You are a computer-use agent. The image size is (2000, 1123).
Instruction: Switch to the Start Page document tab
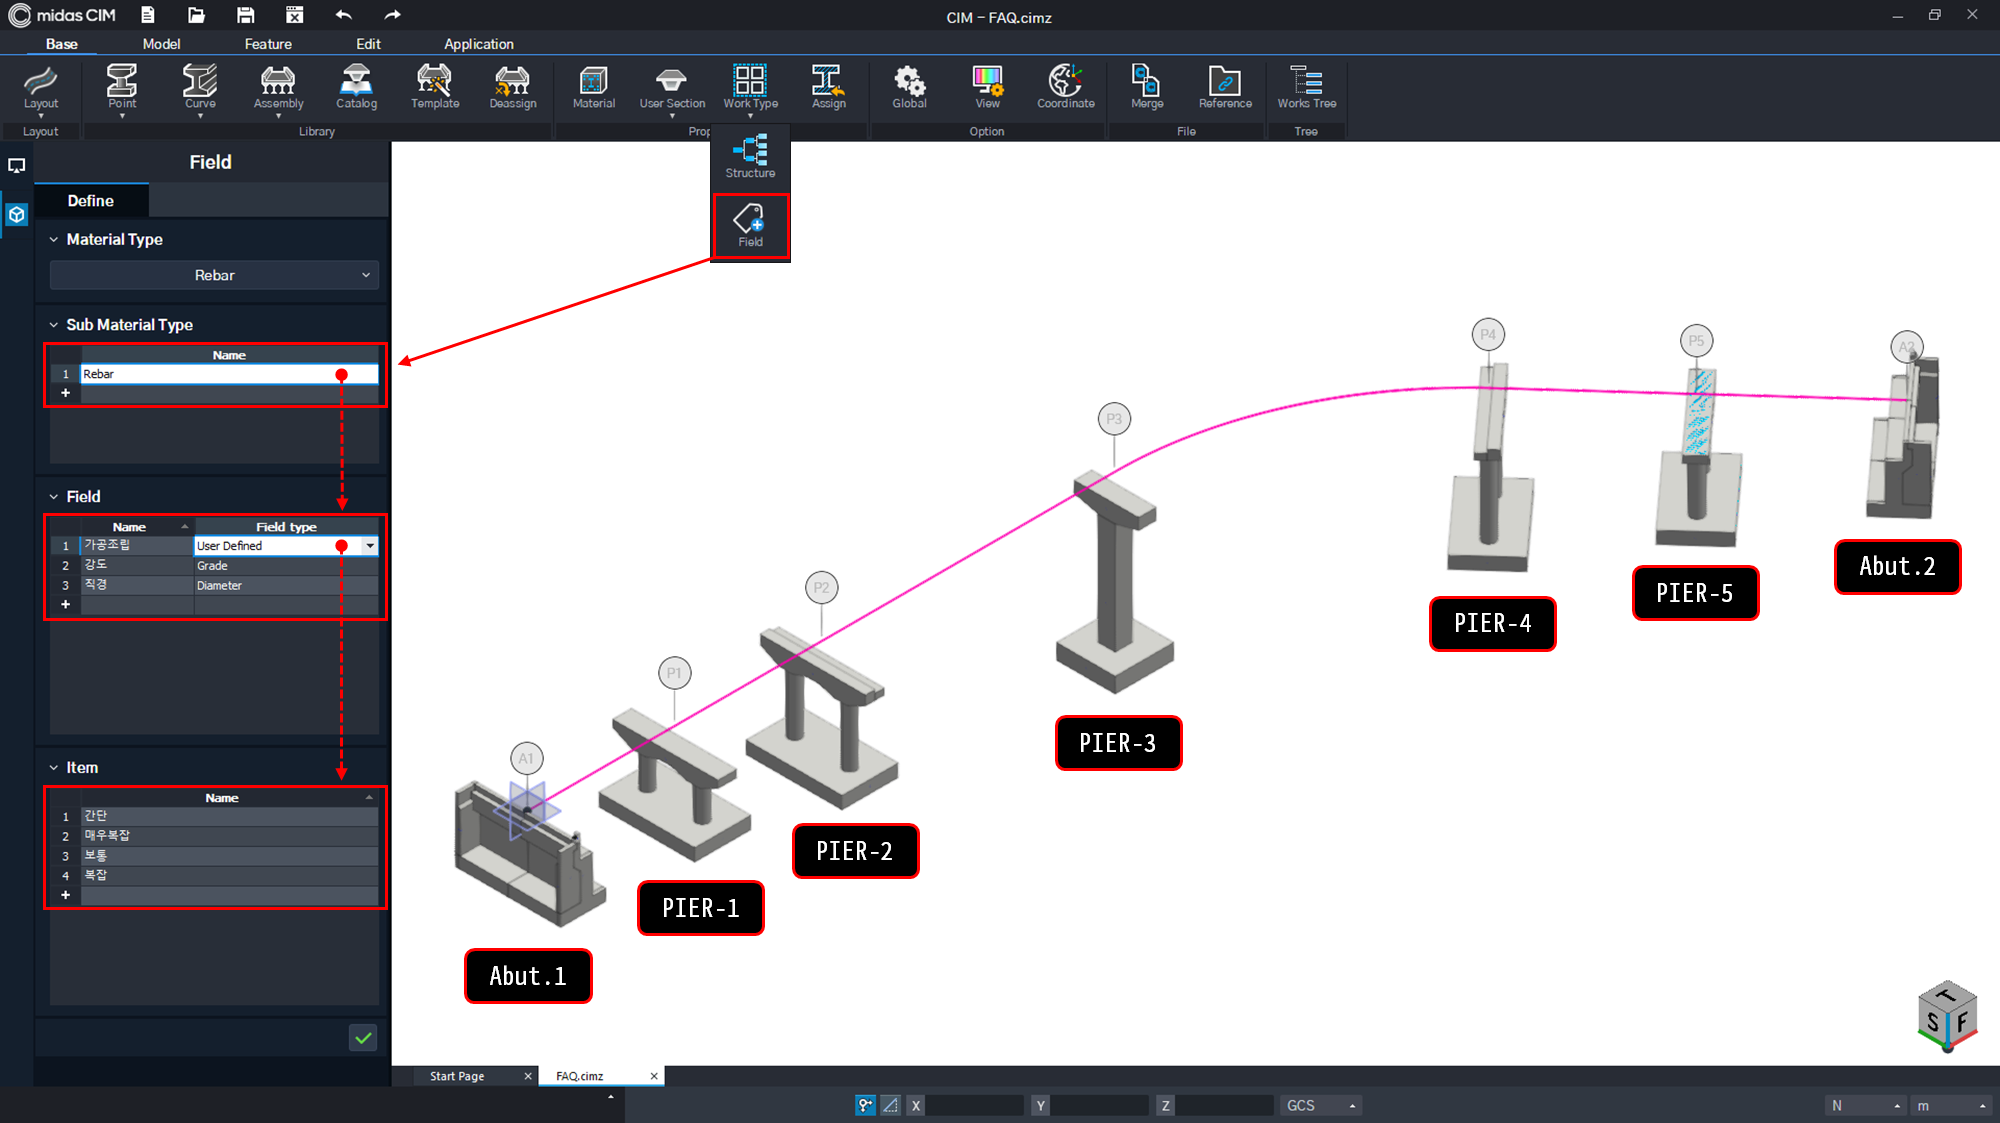457,1076
